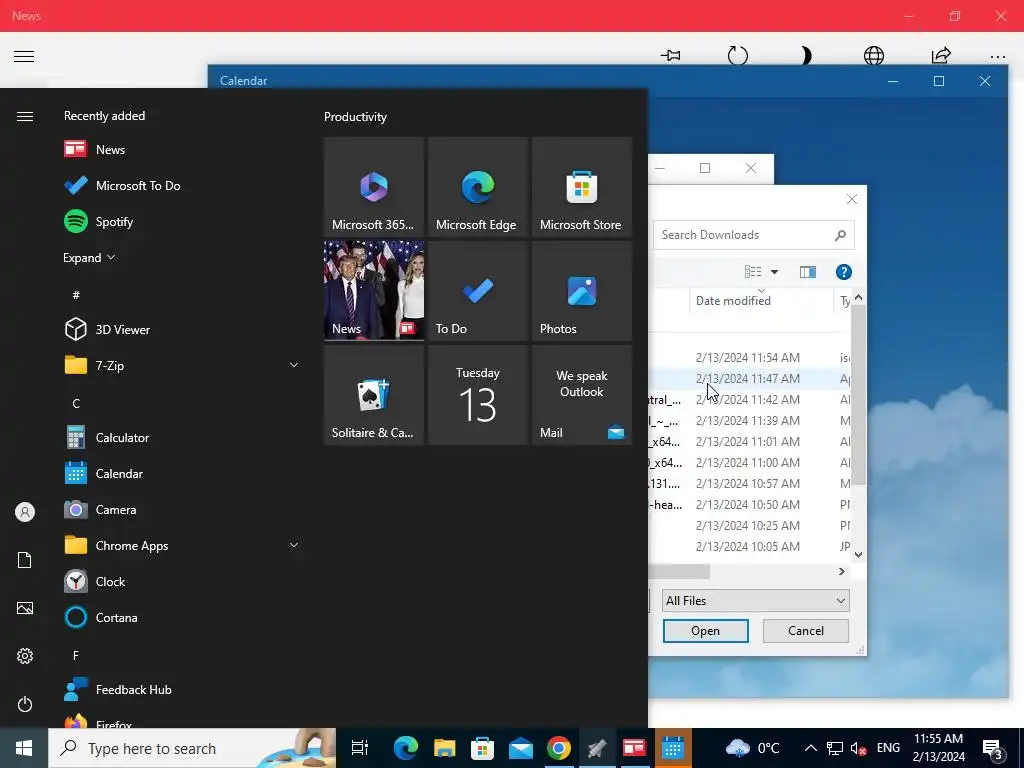Click the Productivity group heading

click(x=355, y=117)
